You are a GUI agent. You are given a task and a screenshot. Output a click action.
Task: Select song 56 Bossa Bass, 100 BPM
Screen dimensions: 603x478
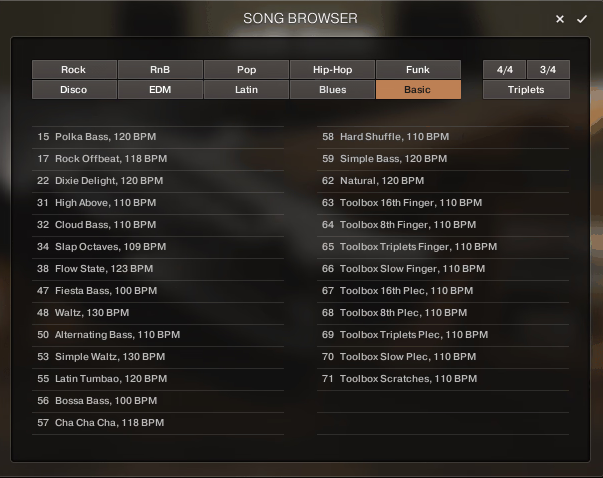(x=158, y=401)
